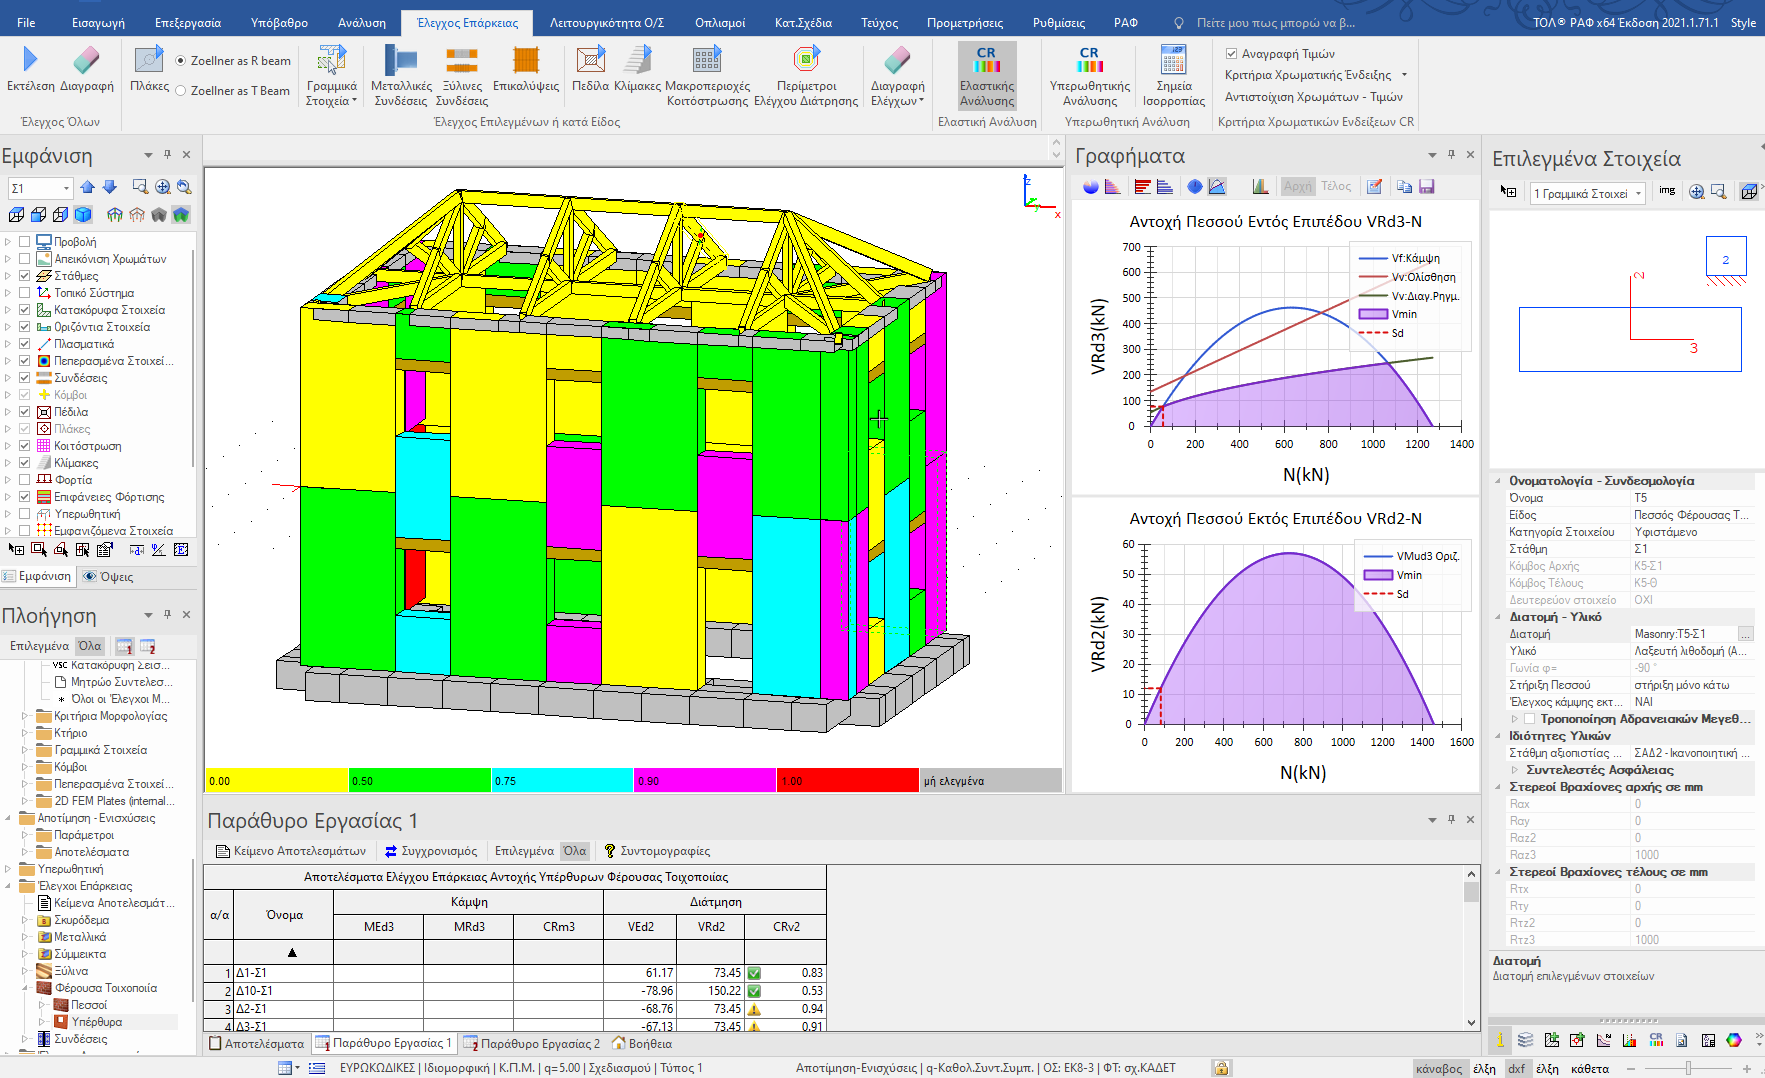Open Περίμετροι Ελέγχου Διάτρησης tool
The height and width of the screenshot is (1078, 1765).
point(806,62)
